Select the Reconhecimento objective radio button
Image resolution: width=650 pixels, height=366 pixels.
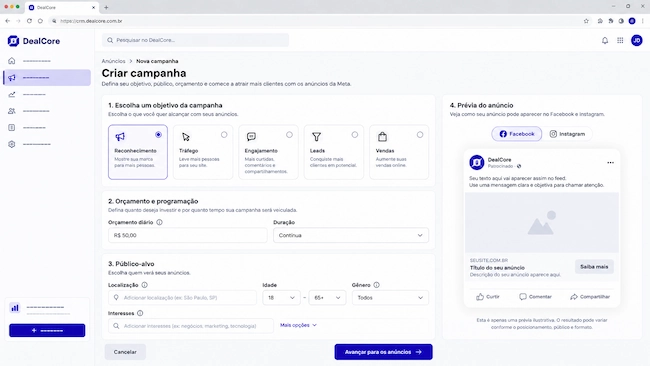(x=158, y=135)
